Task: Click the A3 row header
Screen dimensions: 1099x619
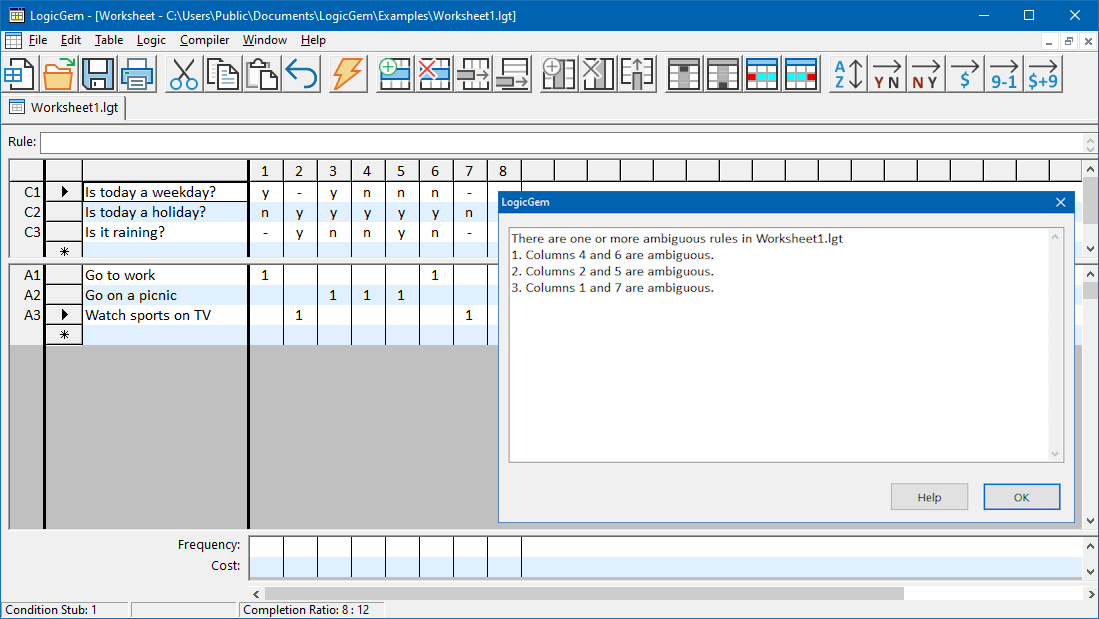Action: [27, 315]
